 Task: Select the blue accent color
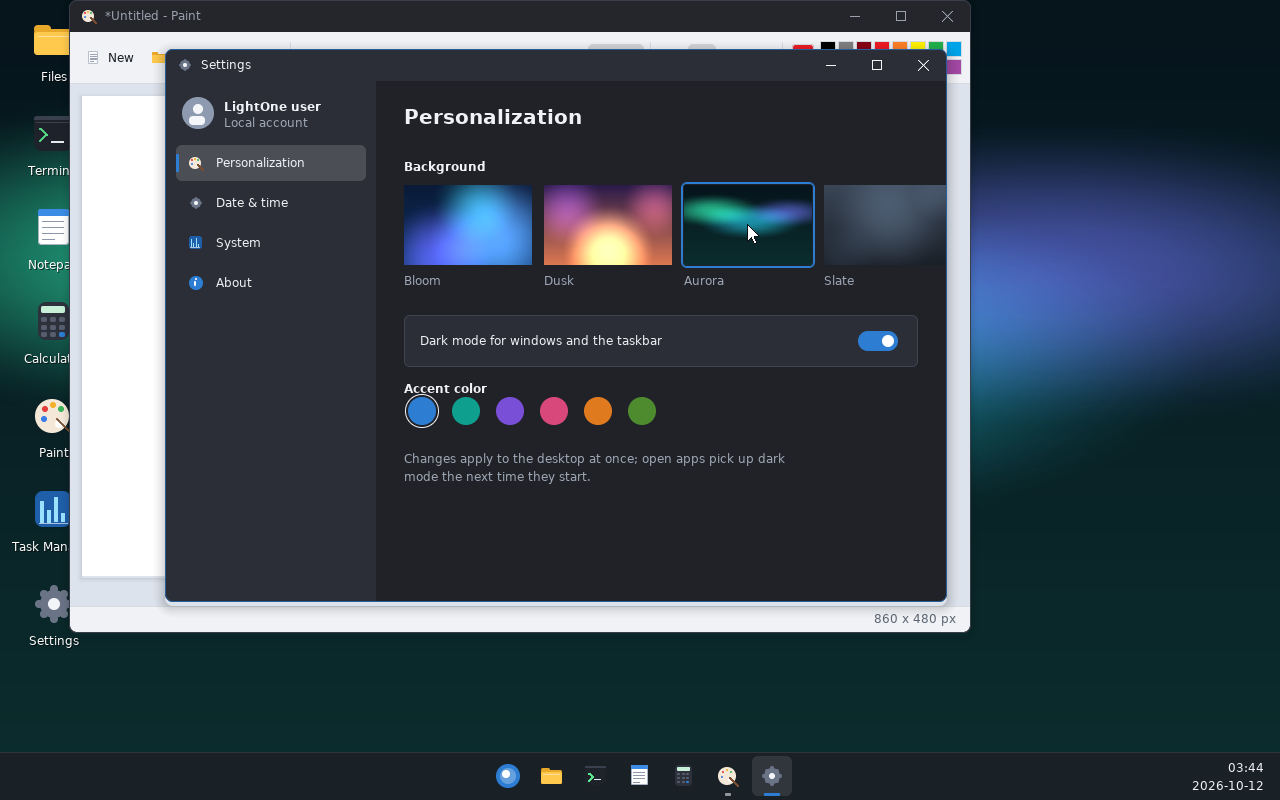point(422,411)
